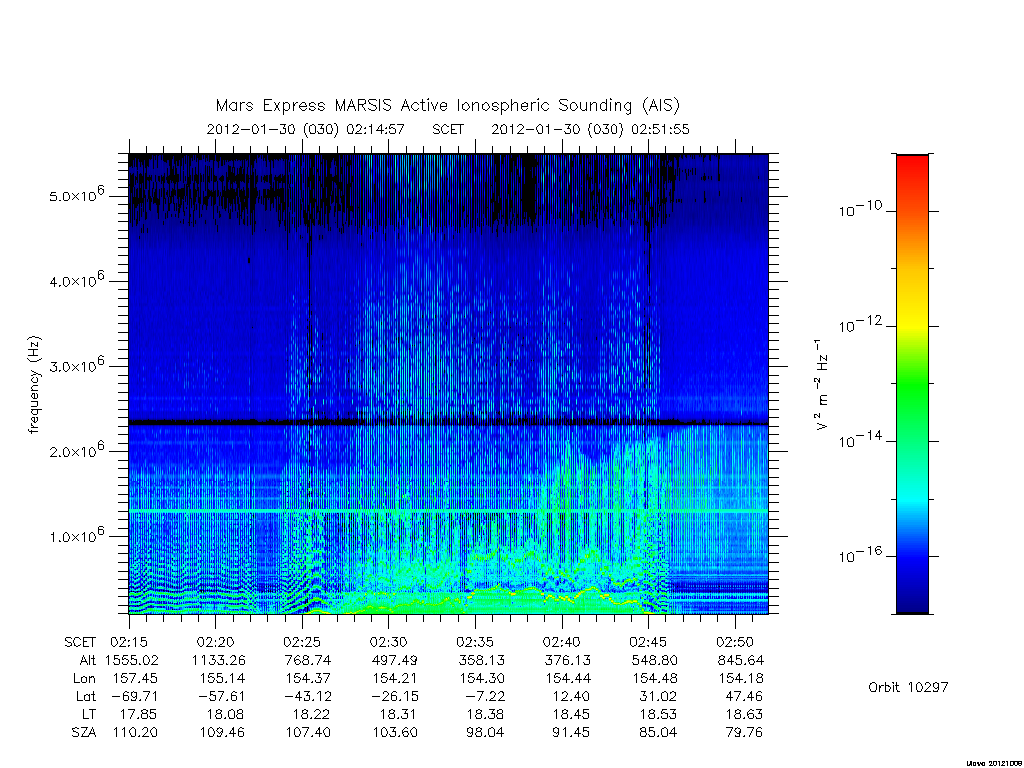
Task: Click the altitude value 358.13
Action: pyautogui.click(x=481, y=660)
